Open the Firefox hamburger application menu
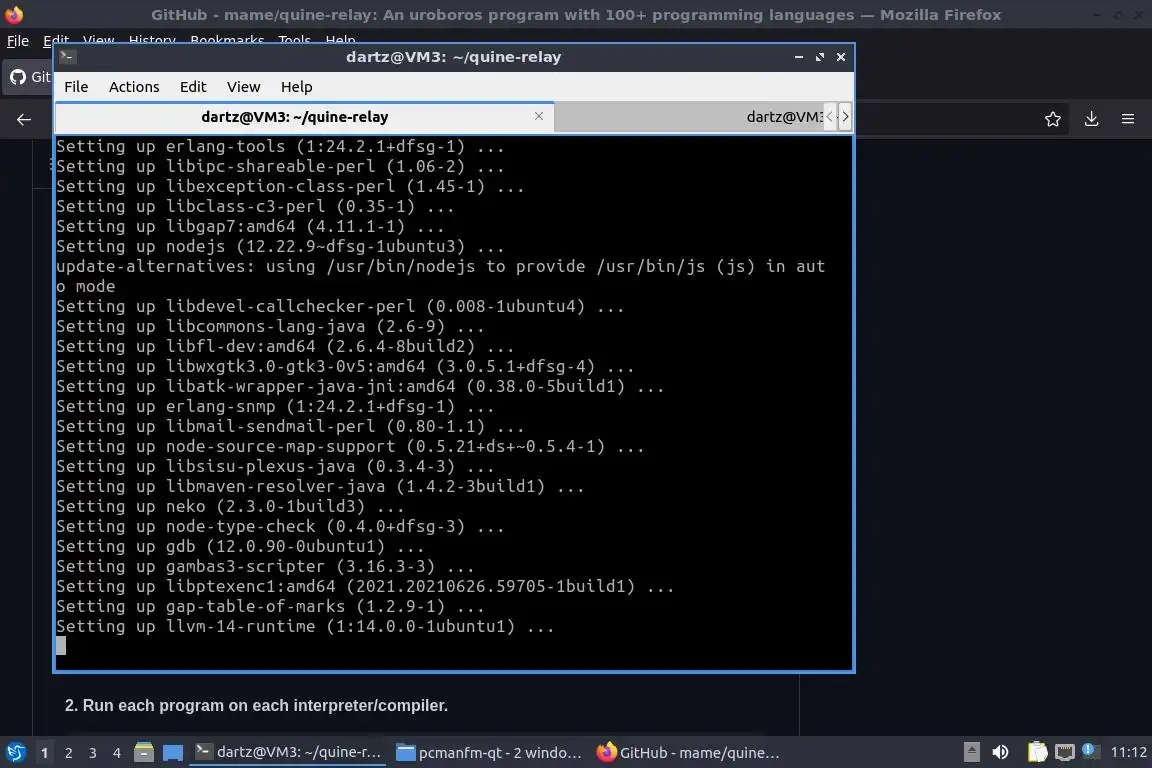 (1128, 119)
